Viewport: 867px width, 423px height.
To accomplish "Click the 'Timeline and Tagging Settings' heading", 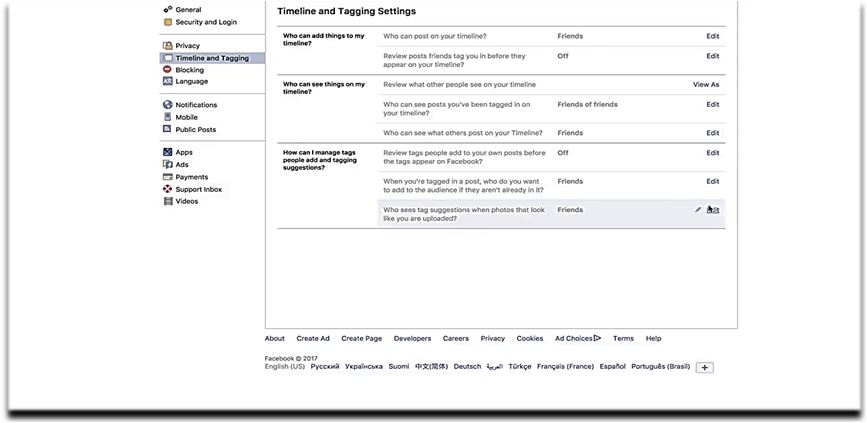I will pyautogui.click(x=347, y=11).
